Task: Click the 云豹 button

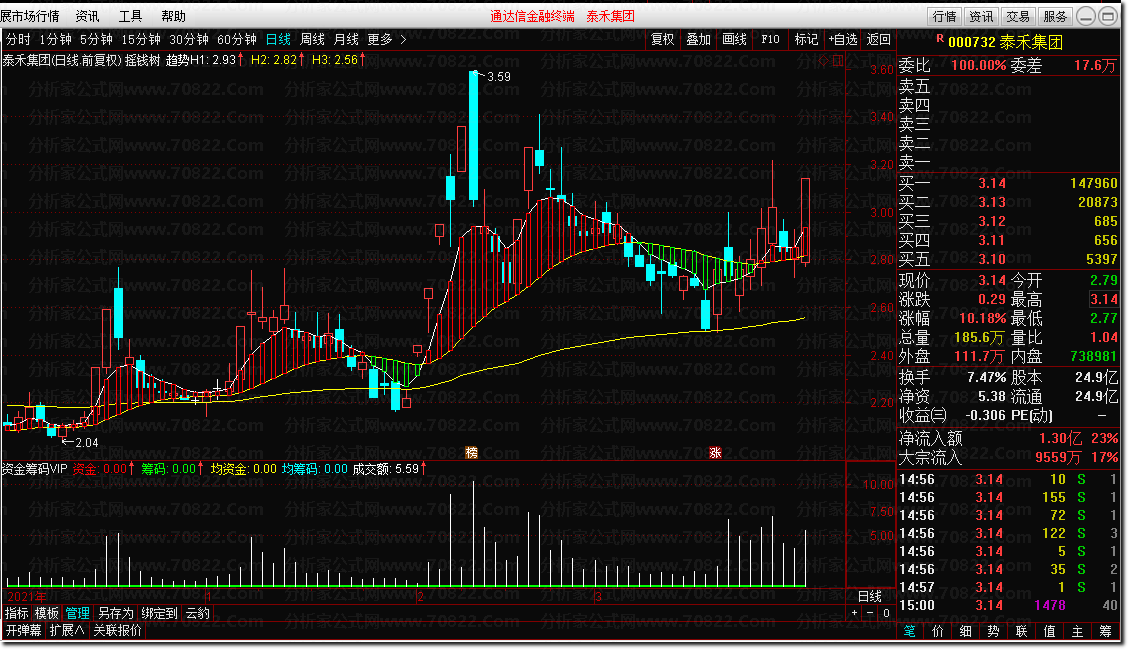Action: (x=197, y=613)
